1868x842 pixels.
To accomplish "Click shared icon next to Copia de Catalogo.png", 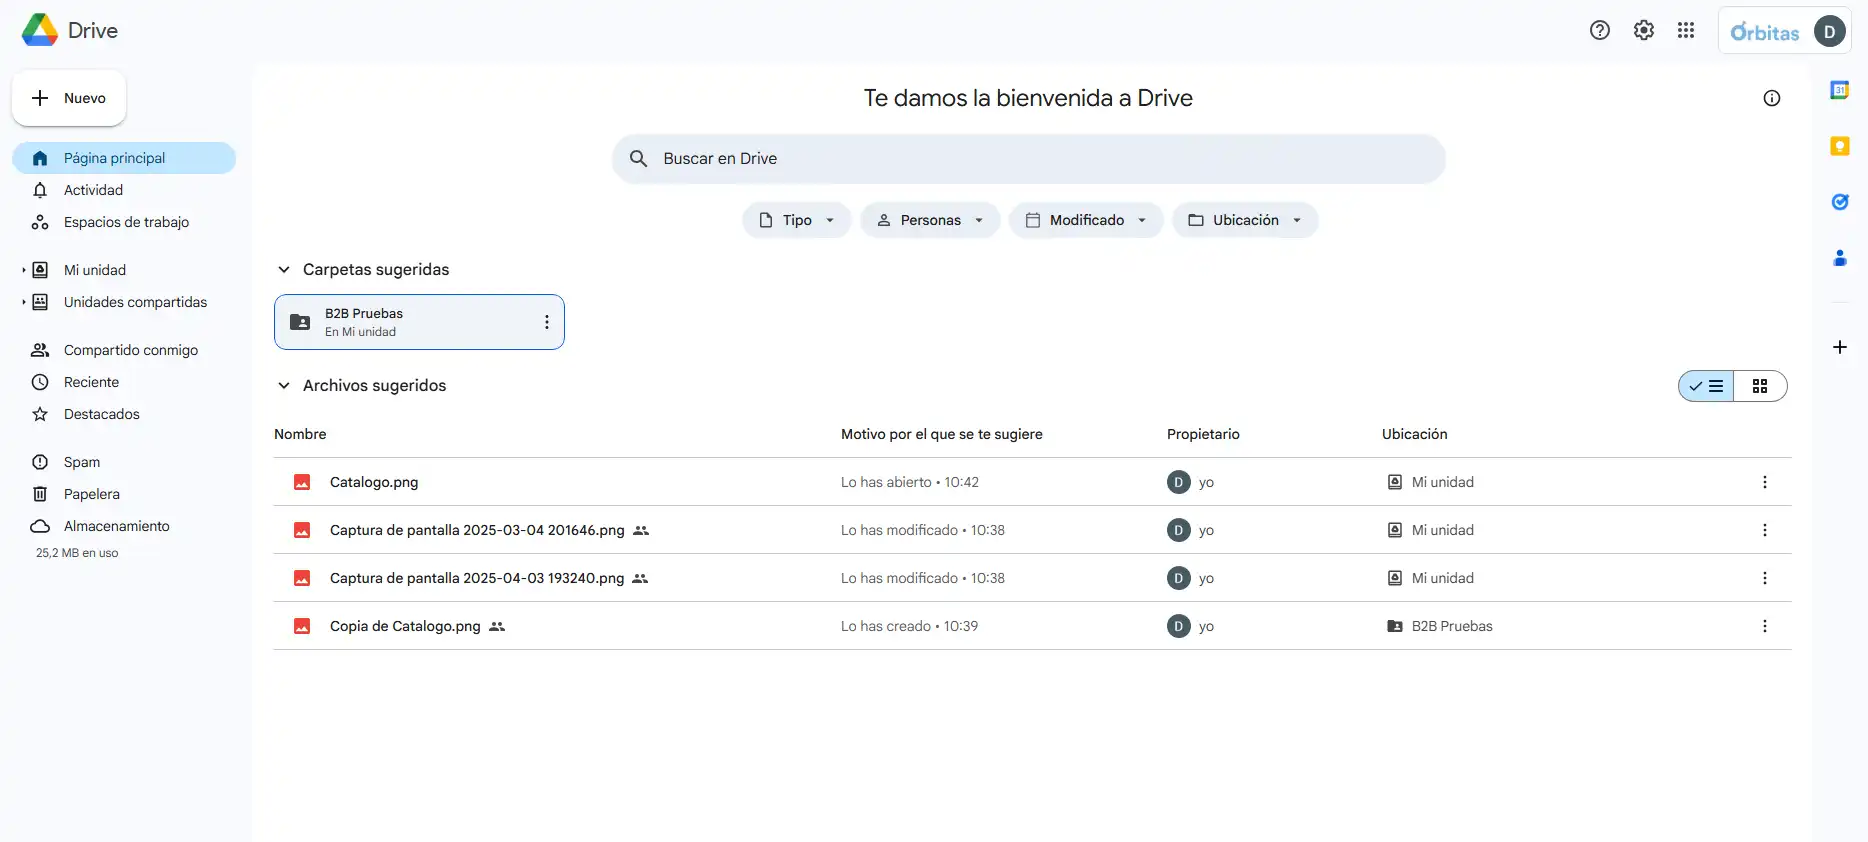I will 497,626.
